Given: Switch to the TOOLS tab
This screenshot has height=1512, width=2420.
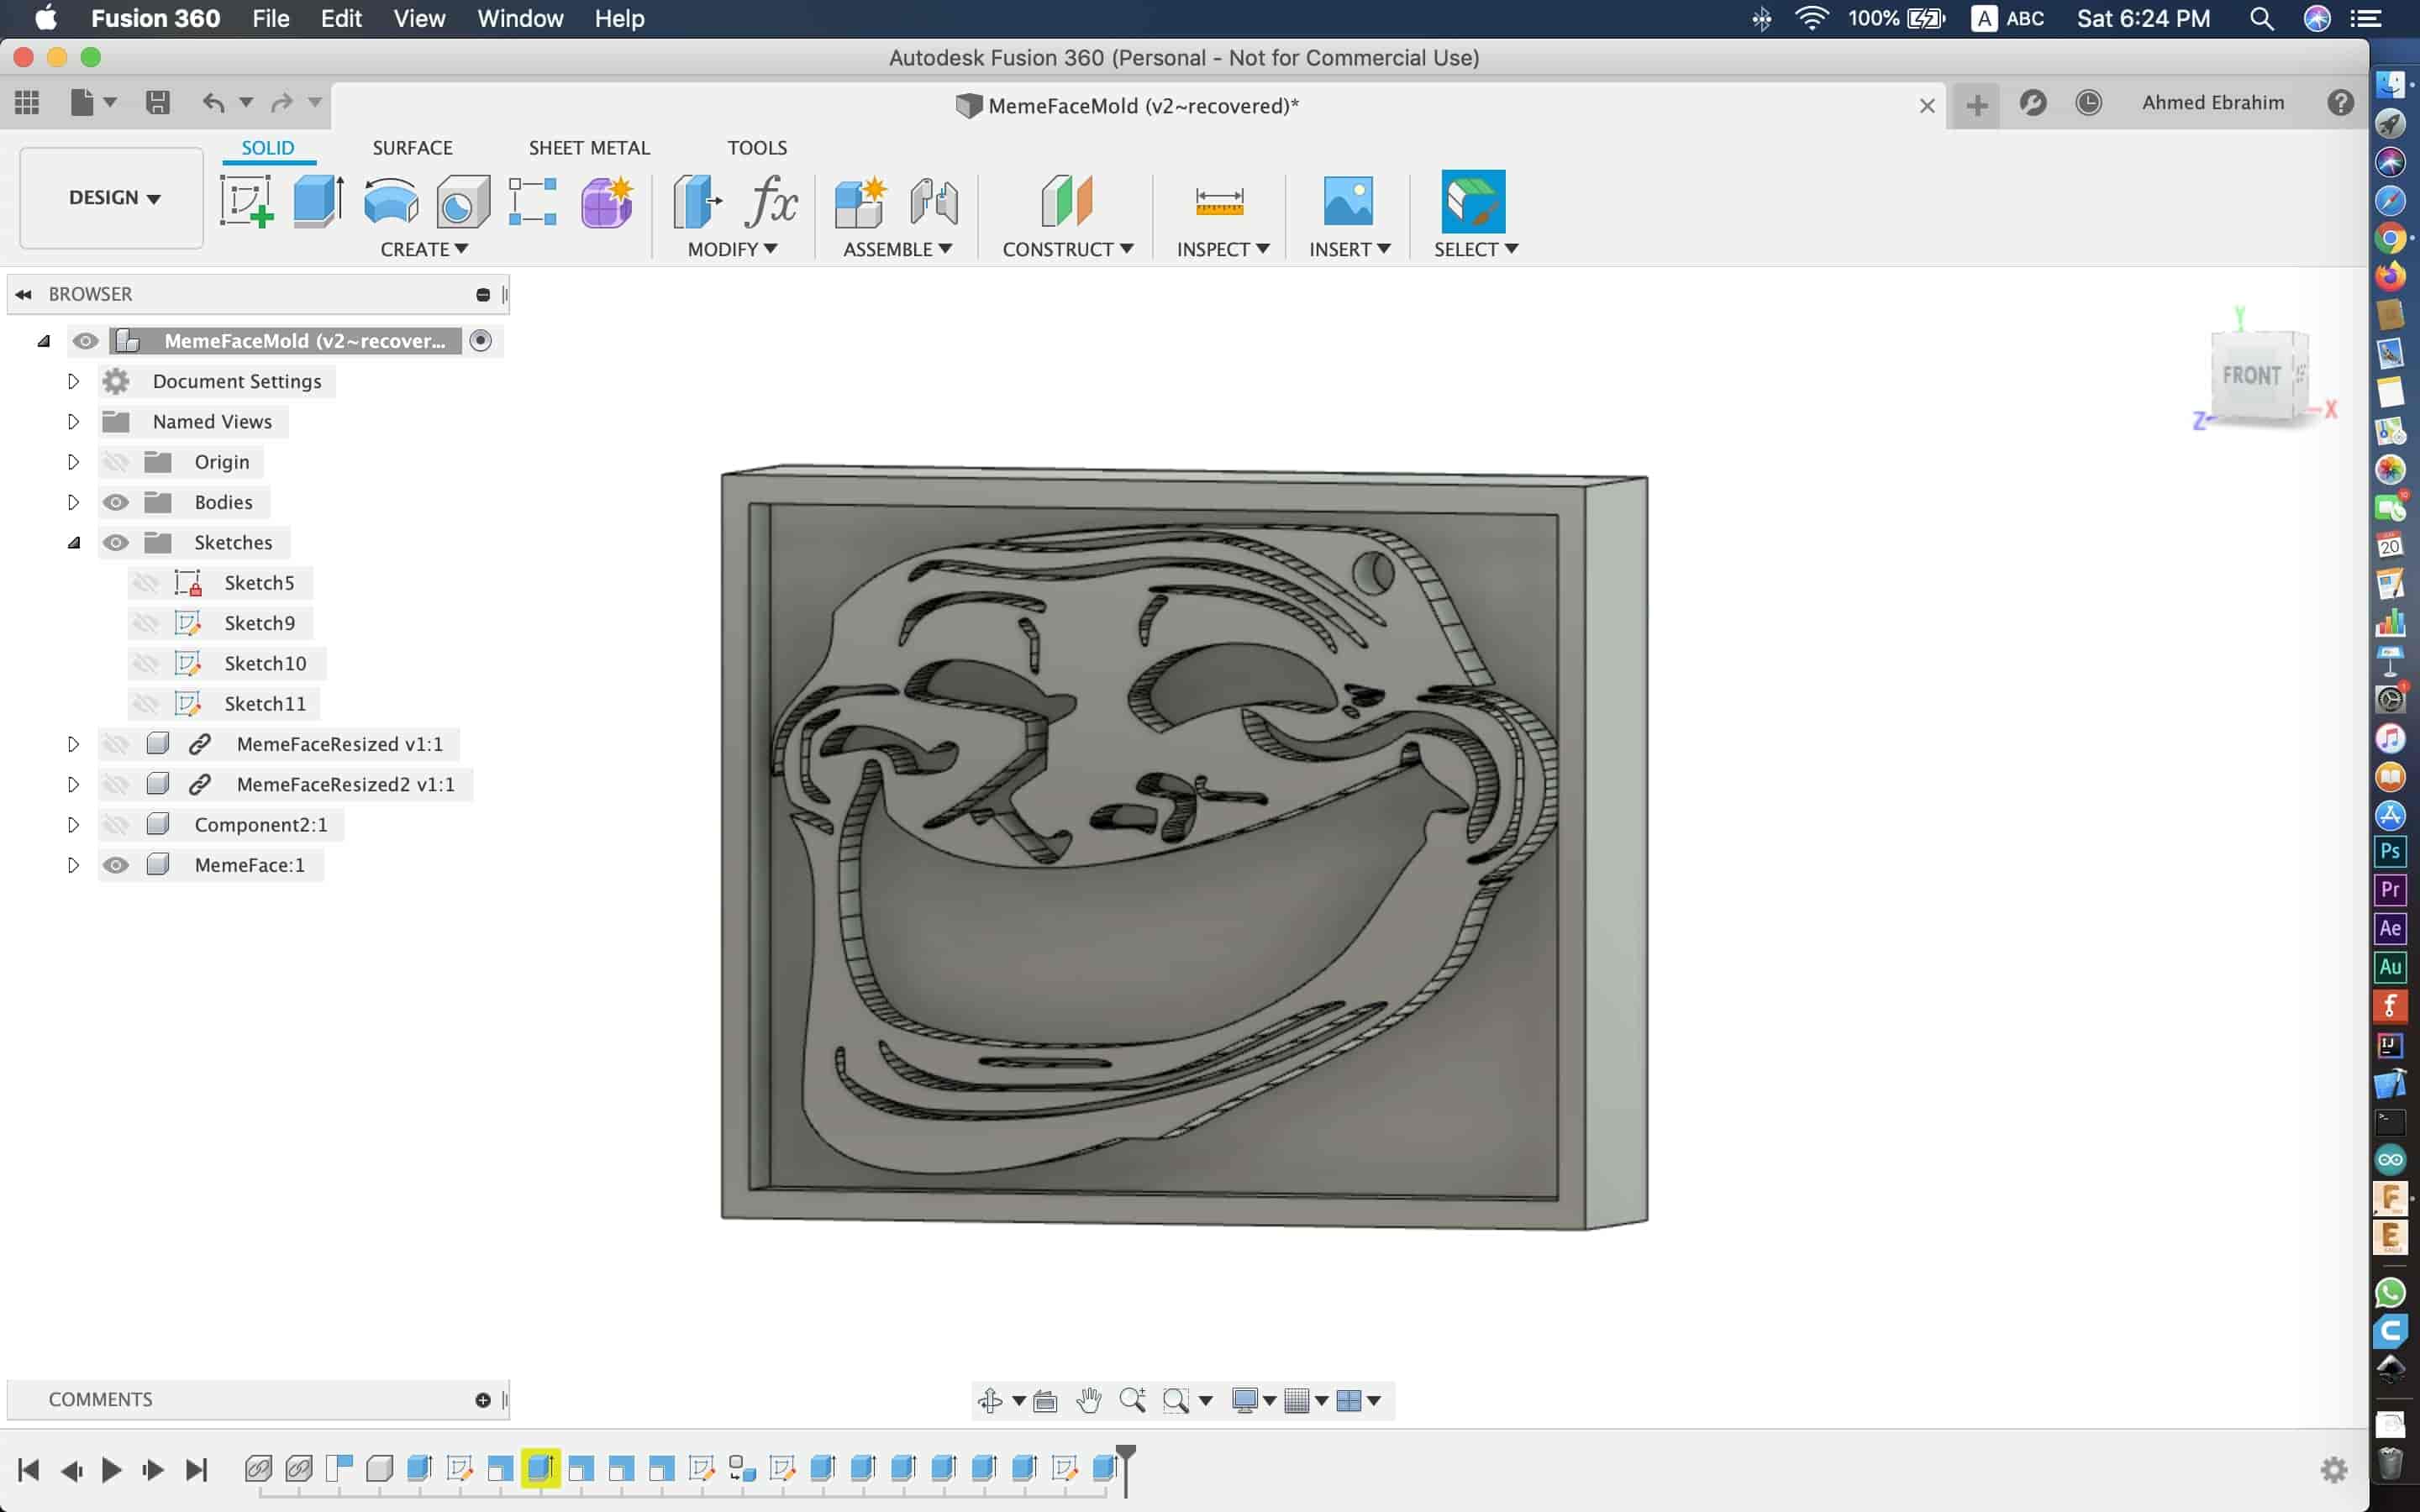Looking at the screenshot, I should coord(757,147).
